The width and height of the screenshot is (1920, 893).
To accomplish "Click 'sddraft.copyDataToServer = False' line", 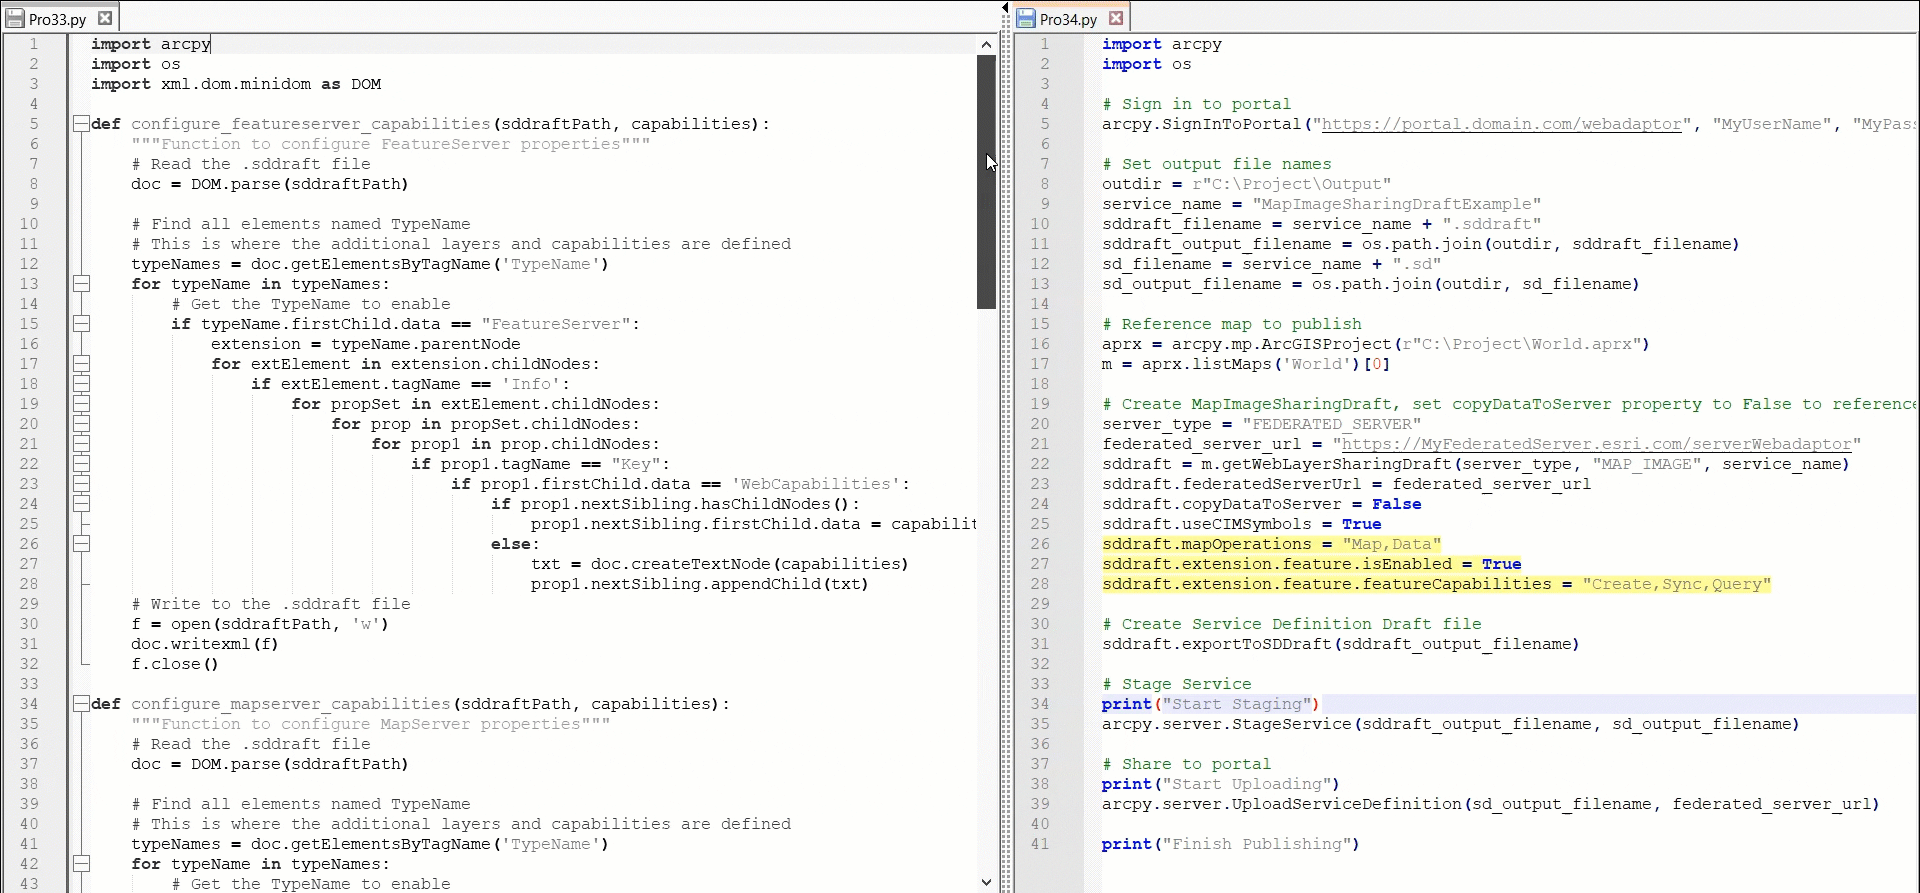I will point(1262,504).
